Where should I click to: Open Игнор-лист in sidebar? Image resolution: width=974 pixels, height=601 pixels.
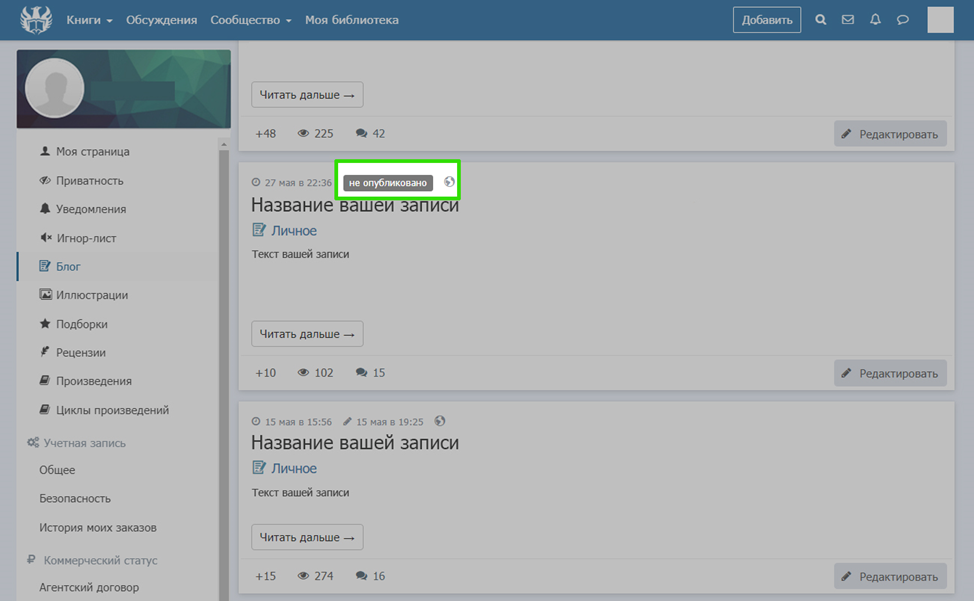pyautogui.click(x=86, y=238)
